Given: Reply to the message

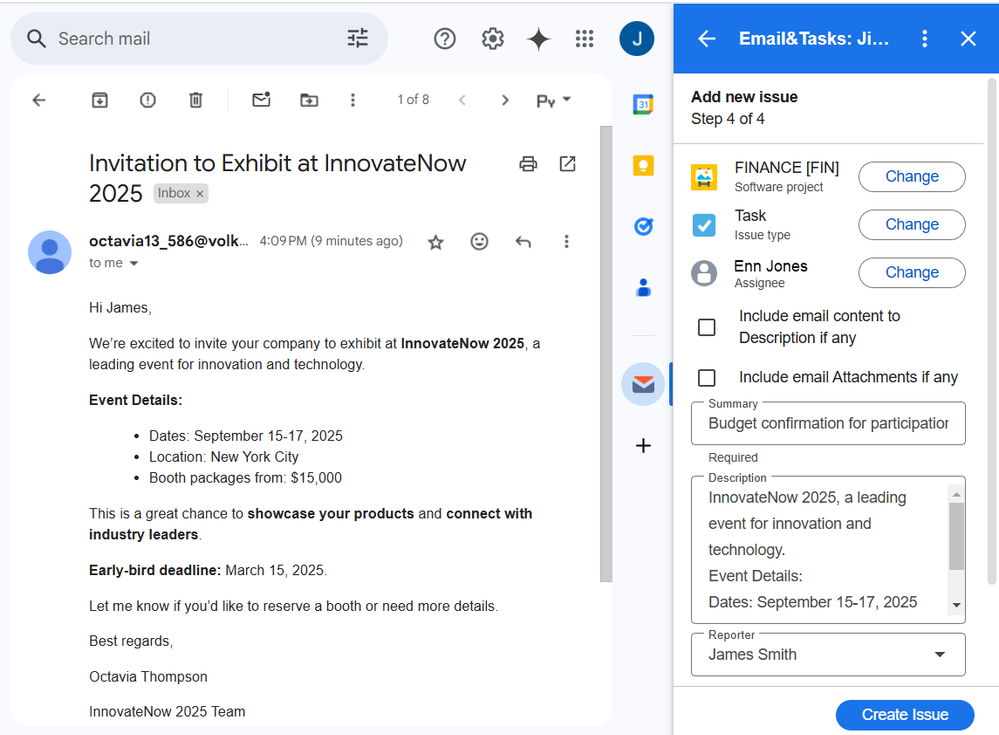Looking at the screenshot, I should coord(523,242).
